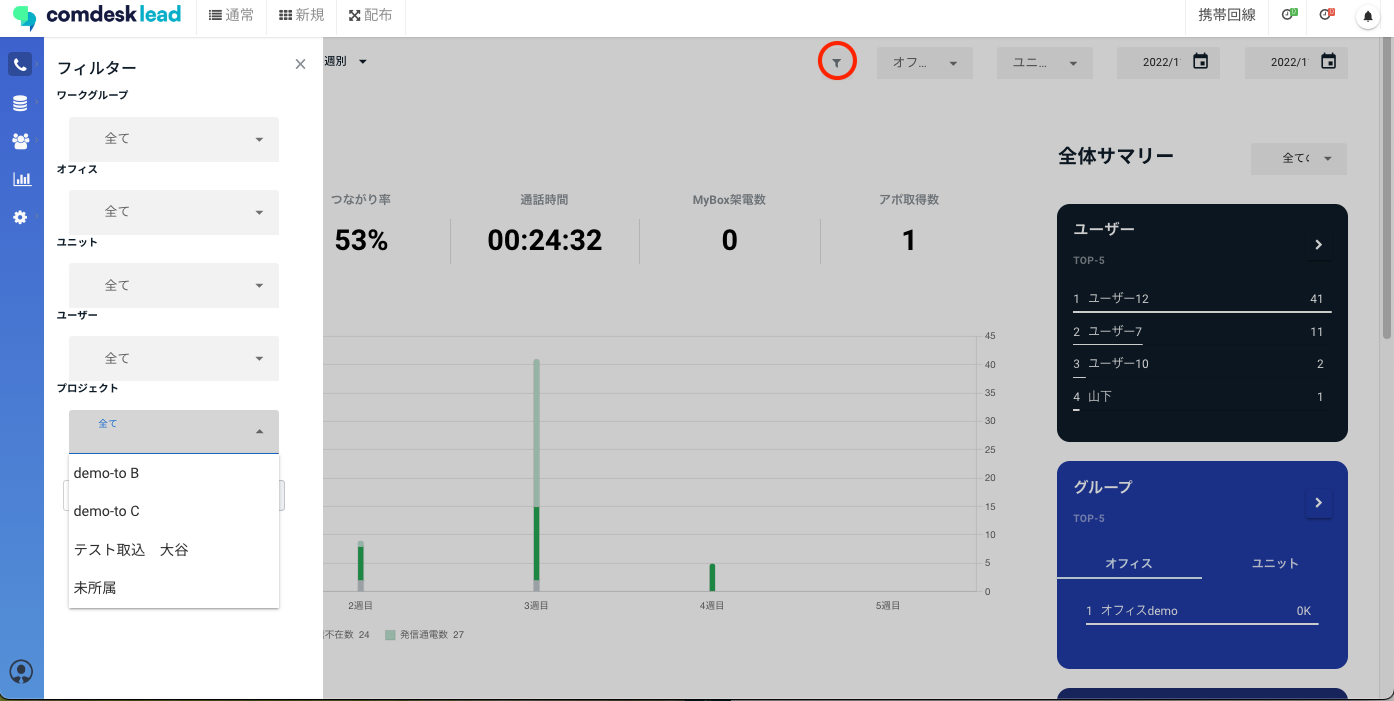The image size is (1394, 701).
Task: Close the フィルター panel
Action: [x=300, y=64]
